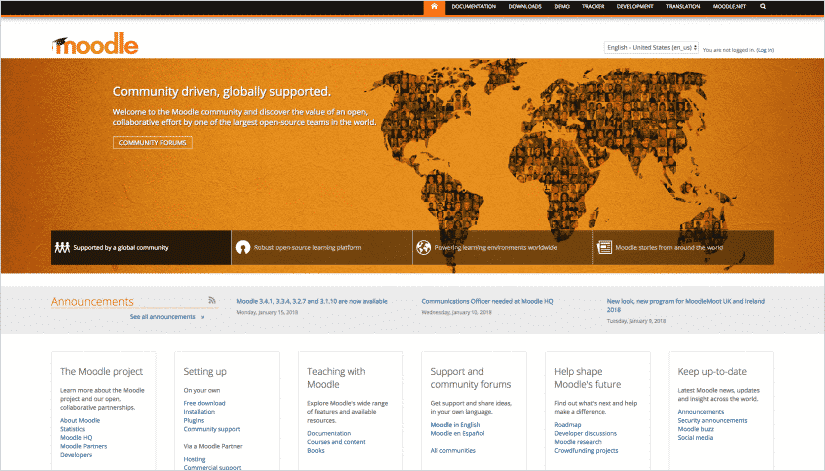The height and width of the screenshot is (471, 825).
Task: Go to the Demo menu item
Action: (x=562, y=7)
